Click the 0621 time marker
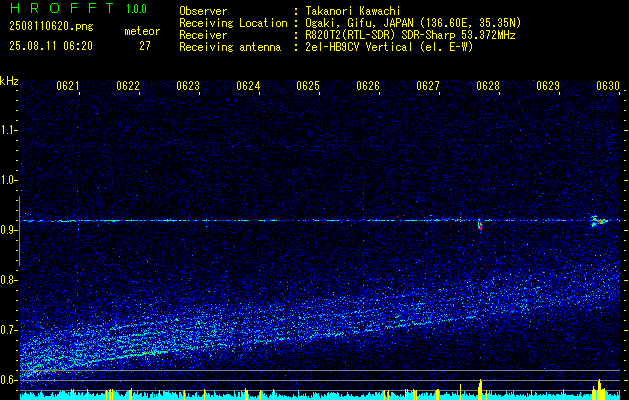 [x=67, y=86]
